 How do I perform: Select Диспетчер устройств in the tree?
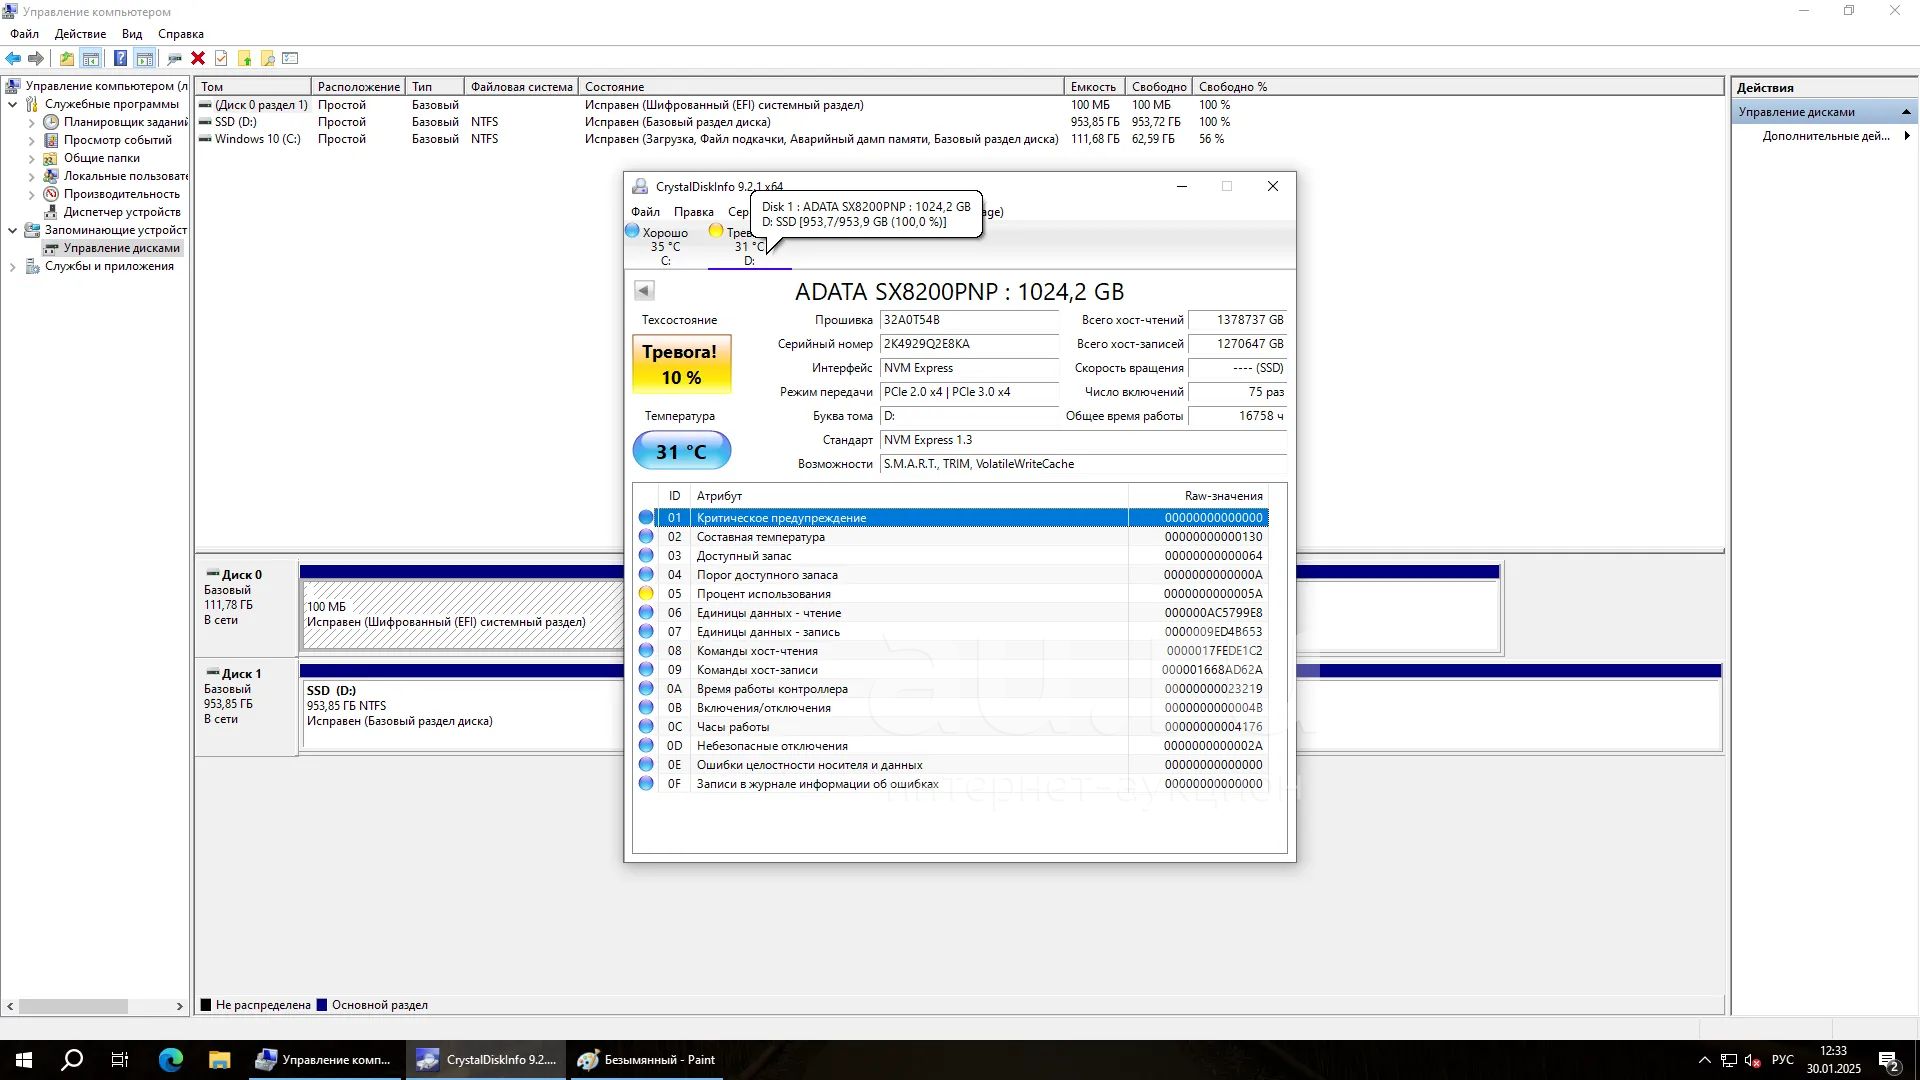pyautogui.click(x=122, y=212)
